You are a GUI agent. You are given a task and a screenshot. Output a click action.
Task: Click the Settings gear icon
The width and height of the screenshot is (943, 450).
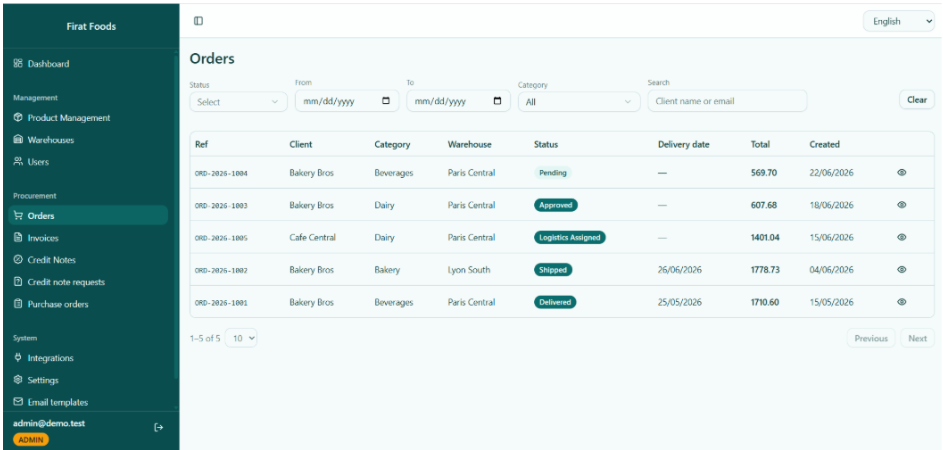point(18,380)
